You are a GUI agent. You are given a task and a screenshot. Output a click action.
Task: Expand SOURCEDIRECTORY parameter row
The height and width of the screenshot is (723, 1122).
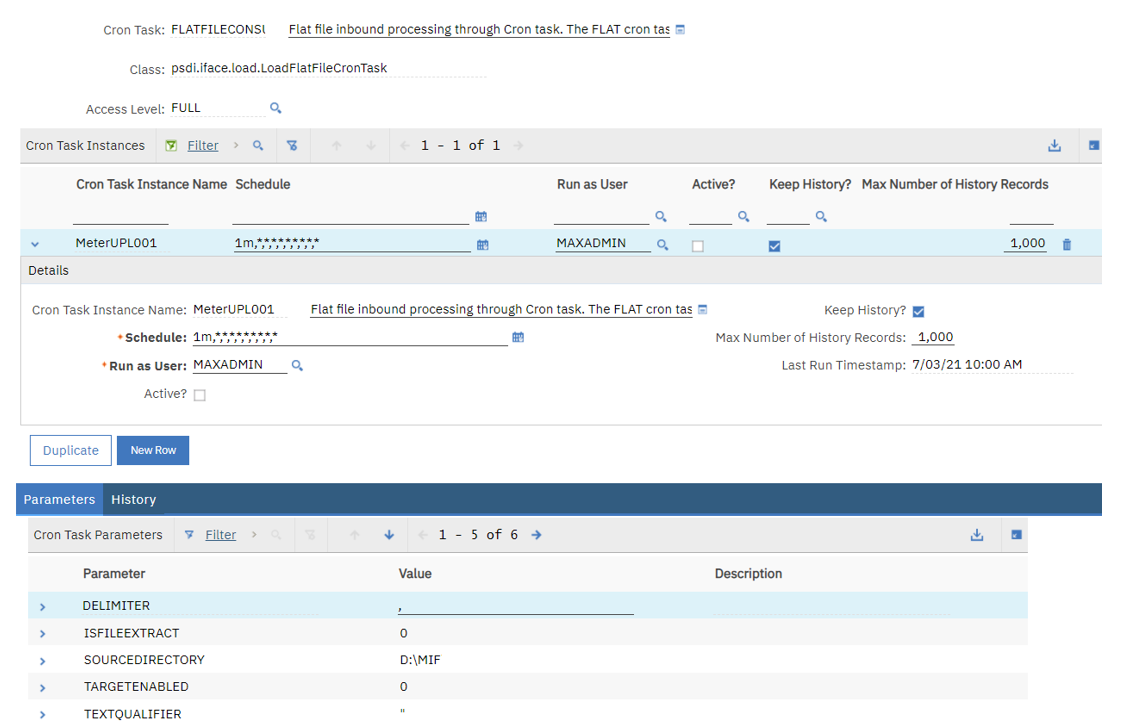click(42, 661)
